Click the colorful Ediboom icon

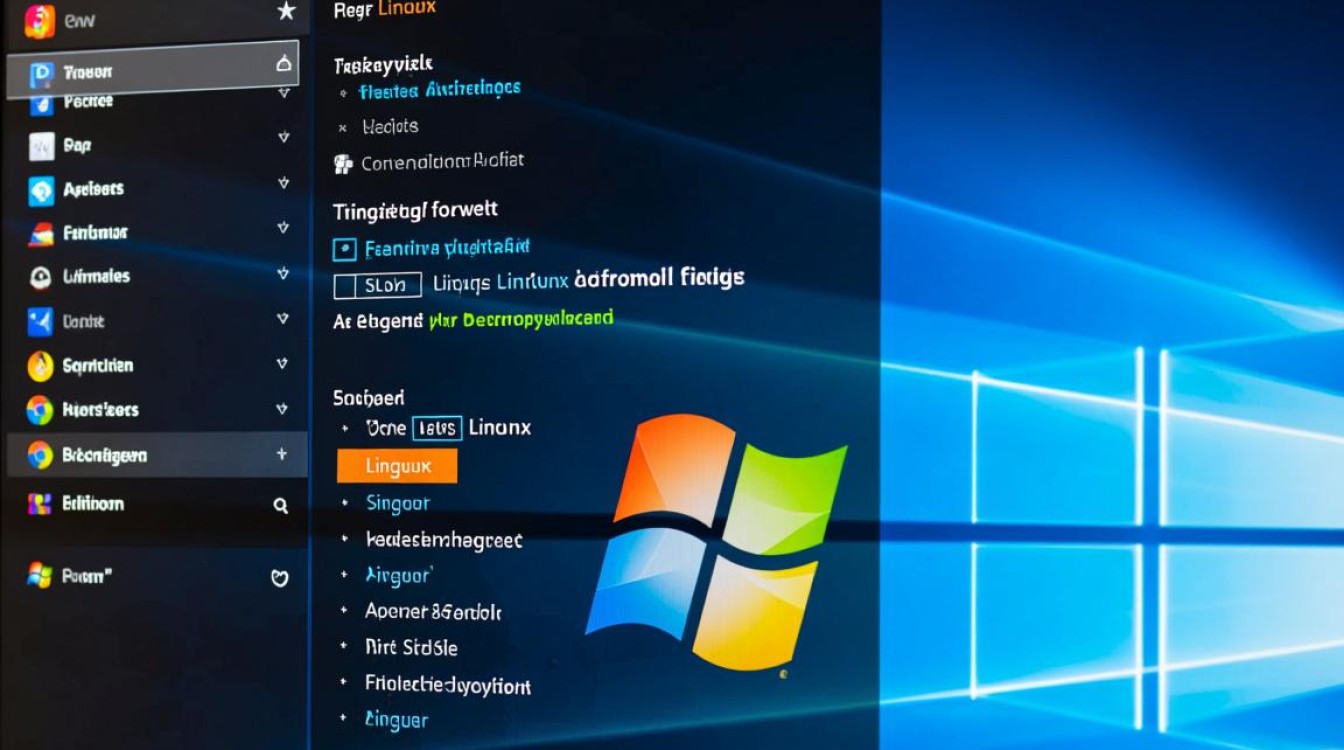pyautogui.click(x=40, y=504)
